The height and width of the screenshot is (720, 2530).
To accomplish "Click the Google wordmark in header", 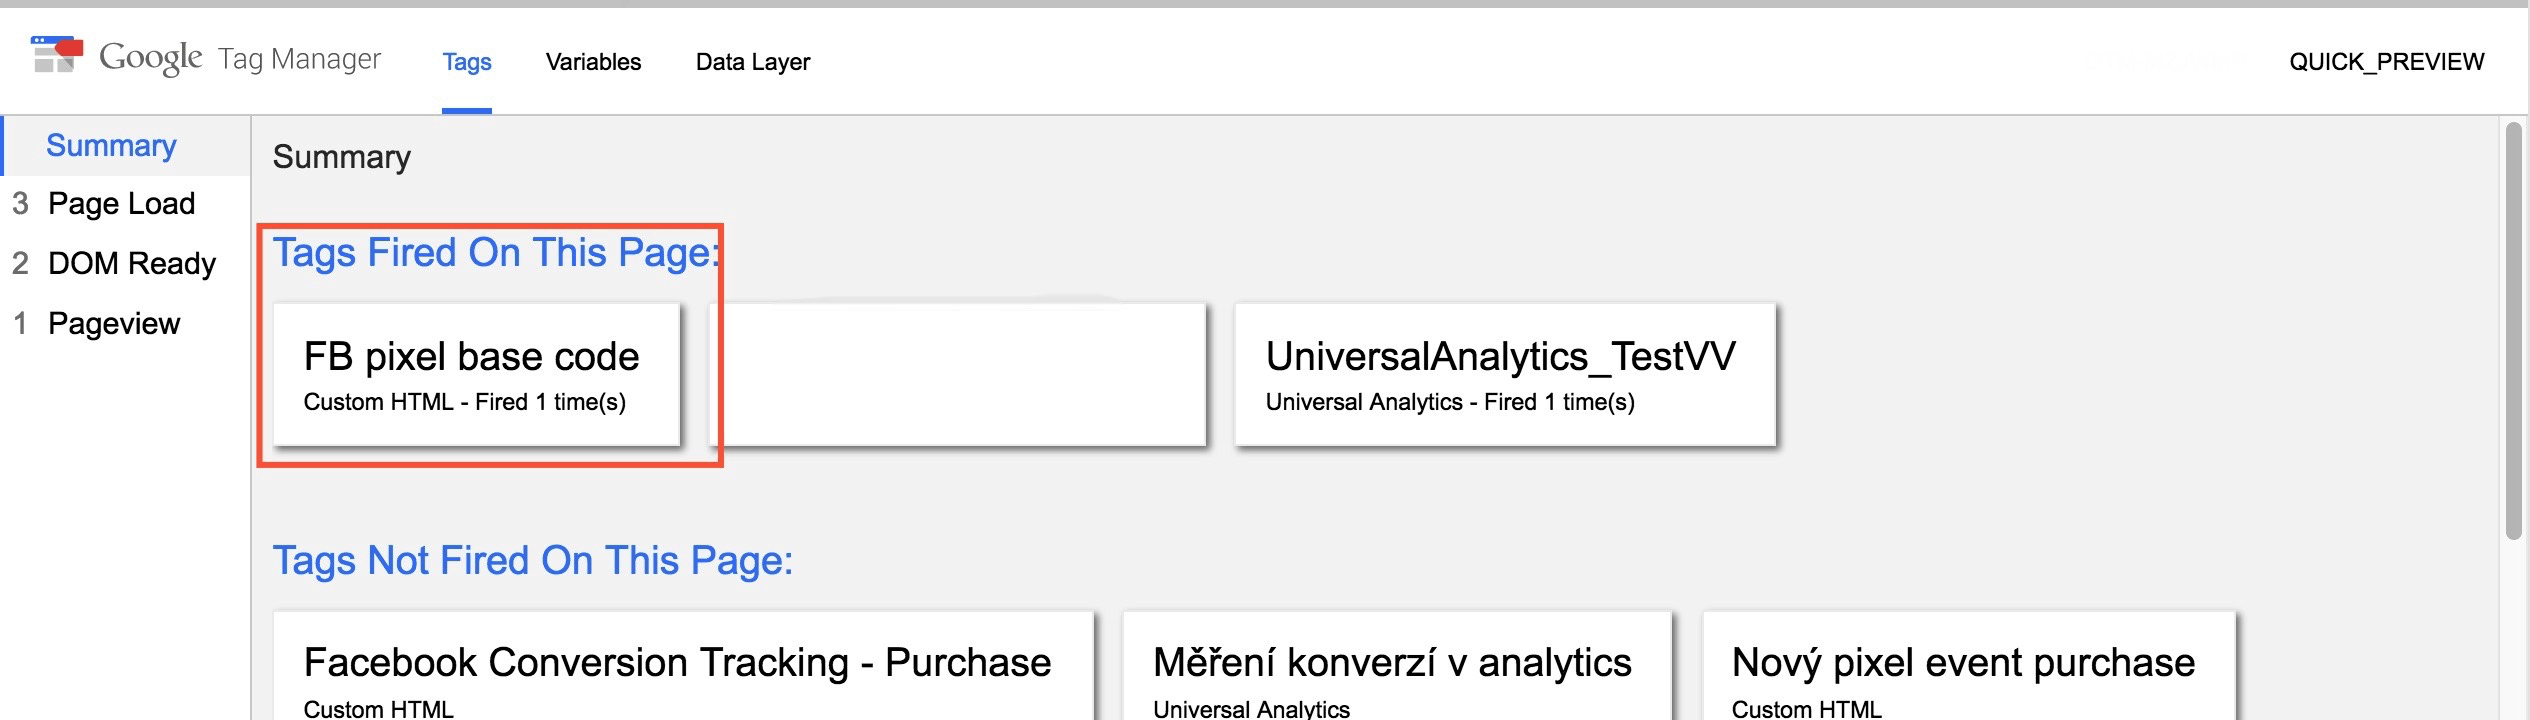I will tap(151, 58).
